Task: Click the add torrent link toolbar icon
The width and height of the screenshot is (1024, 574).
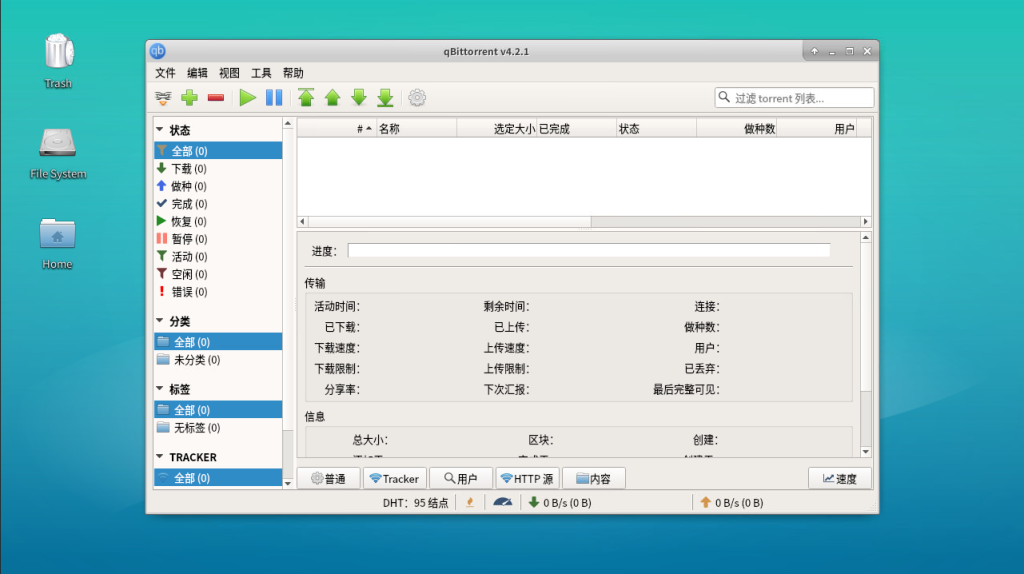Action: coord(163,98)
